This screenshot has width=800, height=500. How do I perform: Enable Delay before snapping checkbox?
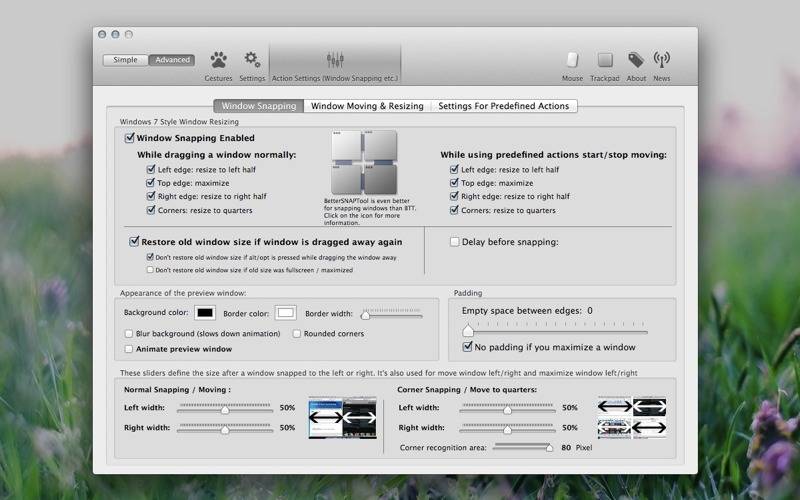coord(455,242)
